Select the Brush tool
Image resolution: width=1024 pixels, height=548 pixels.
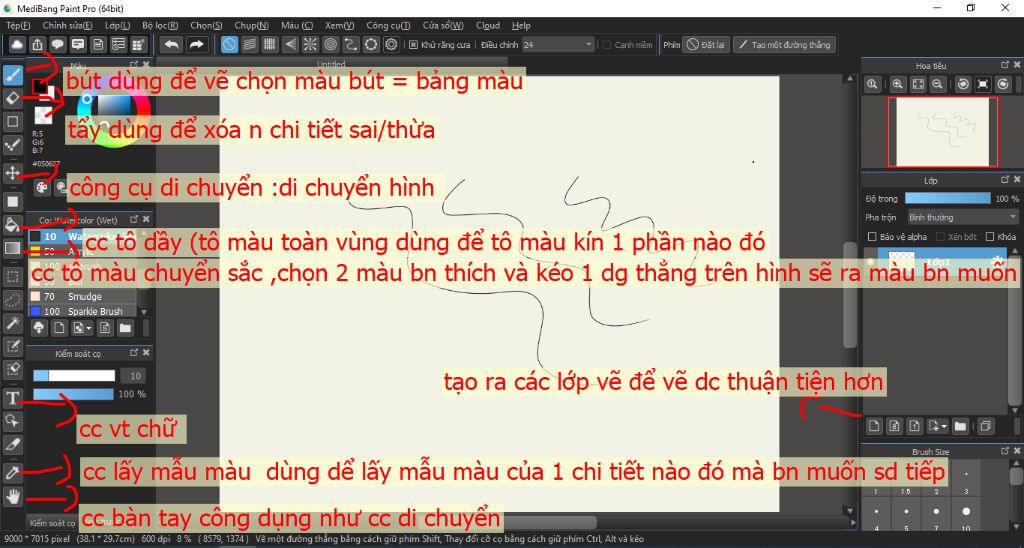coord(12,76)
